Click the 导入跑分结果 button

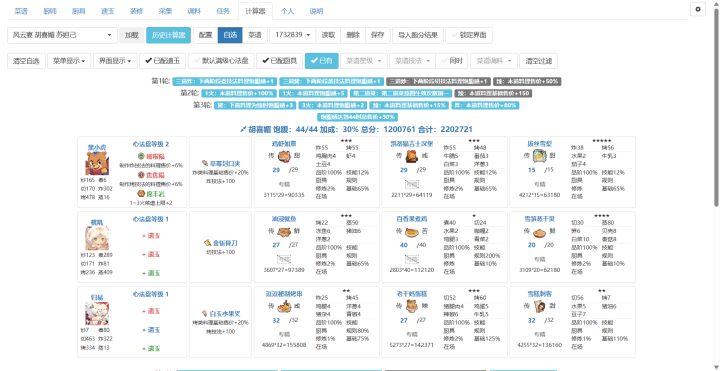418,35
